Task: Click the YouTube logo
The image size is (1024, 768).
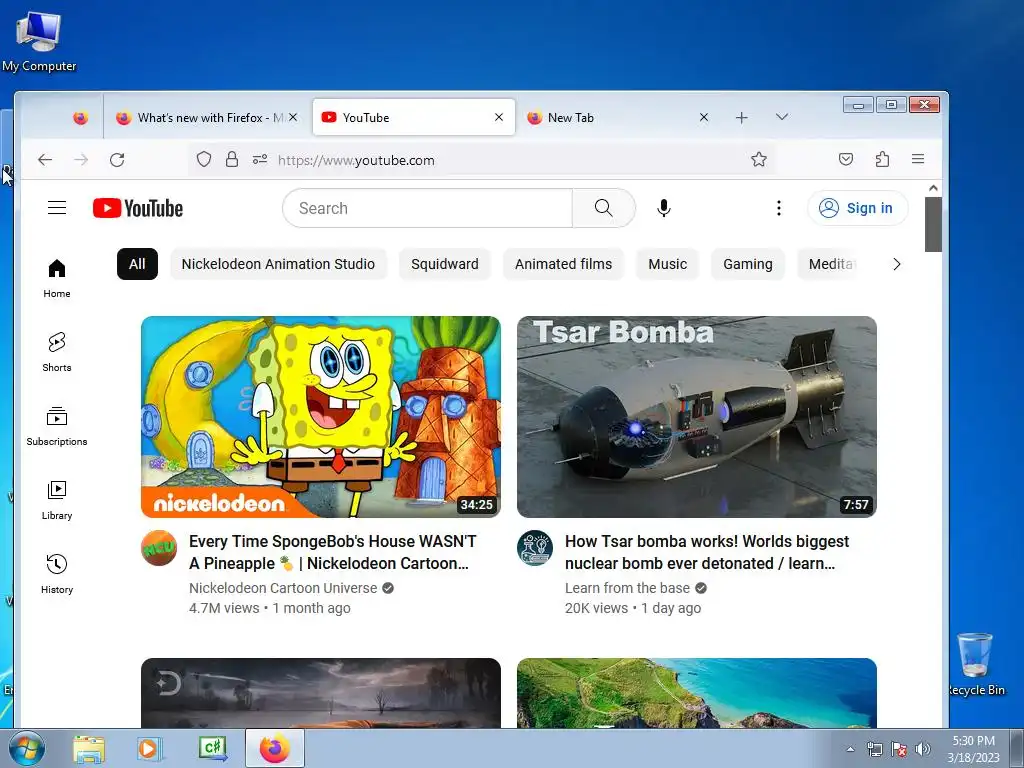Action: tap(138, 208)
